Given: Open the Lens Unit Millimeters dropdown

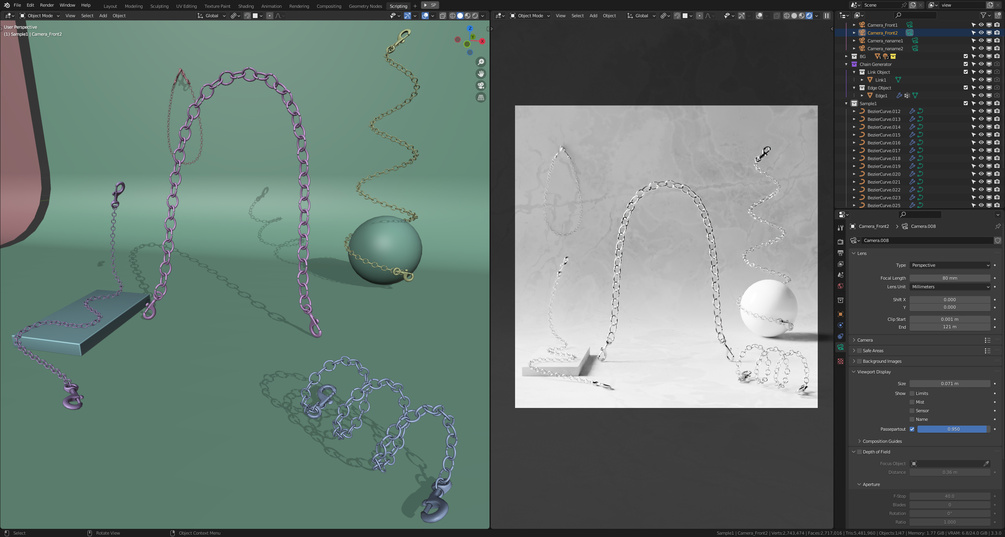Looking at the screenshot, I should (x=950, y=286).
